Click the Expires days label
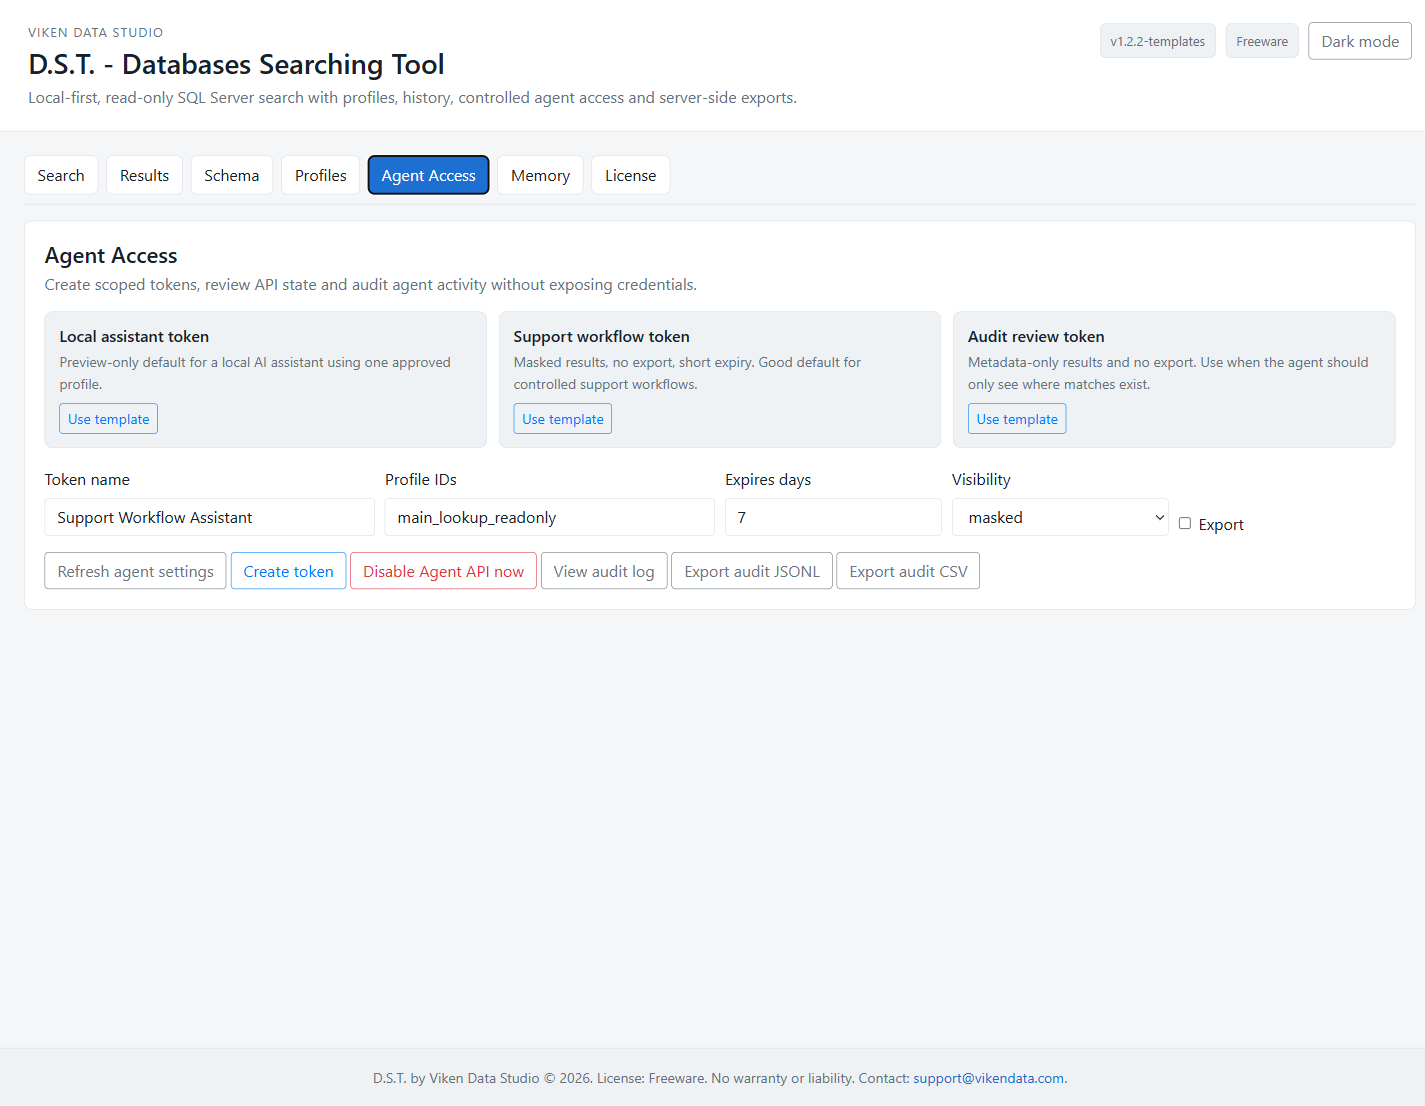Viewport: 1425px width, 1106px height. tap(768, 480)
